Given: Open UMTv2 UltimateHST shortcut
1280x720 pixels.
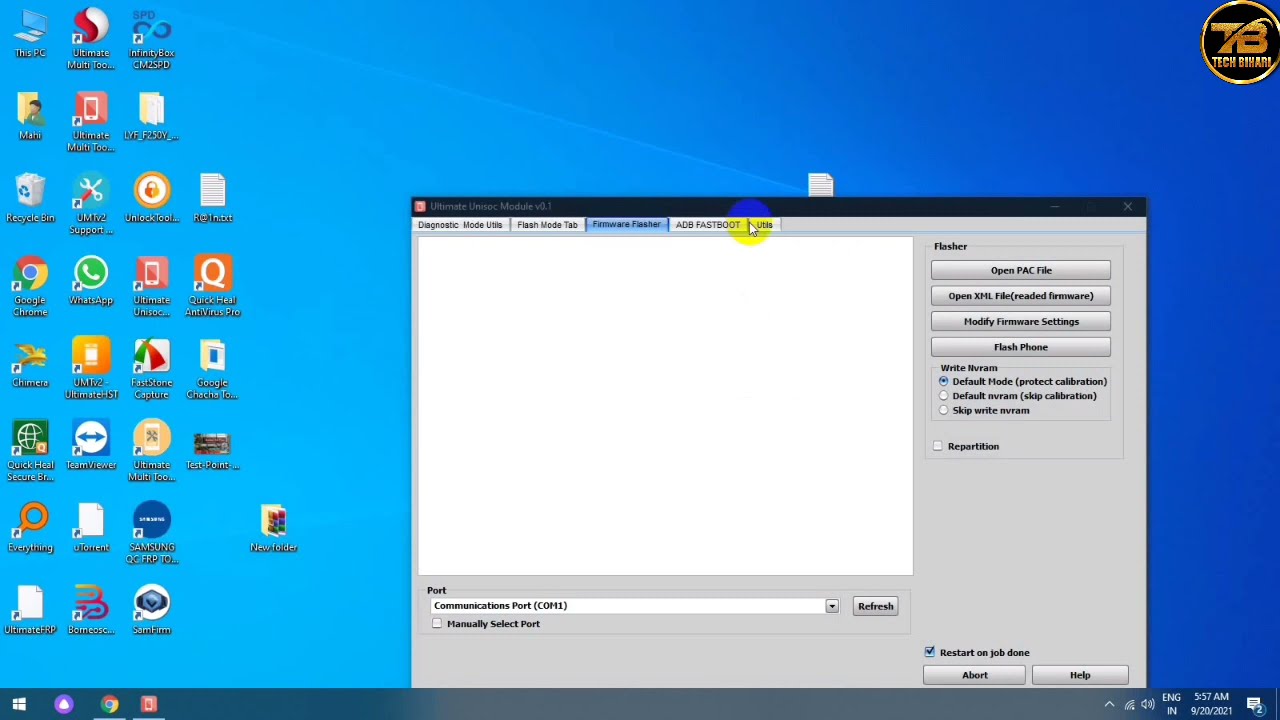Looking at the screenshot, I should coord(91,370).
